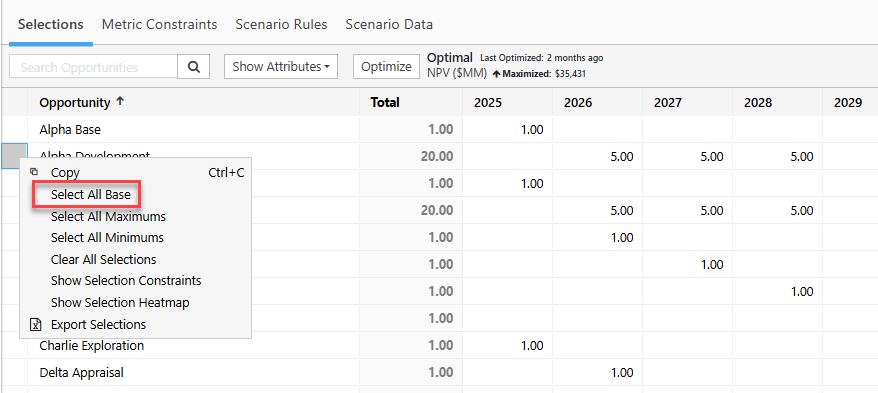Screen dimensions: 878x393
Task: Click Clear All Selections menu item
Action: pos(104,259)
